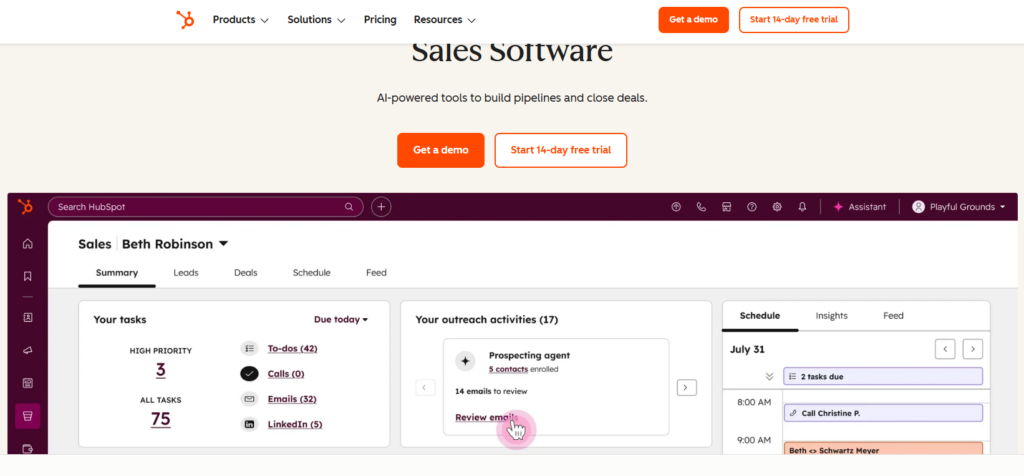1024x476 pixels.
Task: Click the LinkedIn icon in Your tasks
Action: pyautogui.click(x=249, y=424)
